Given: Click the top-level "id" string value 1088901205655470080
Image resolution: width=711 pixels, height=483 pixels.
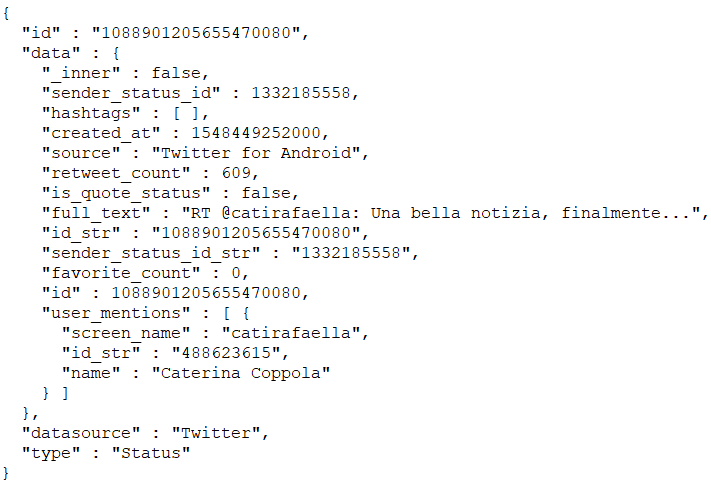Looking at the screenshot, I should pyautogui.click(x=196, y=33).
